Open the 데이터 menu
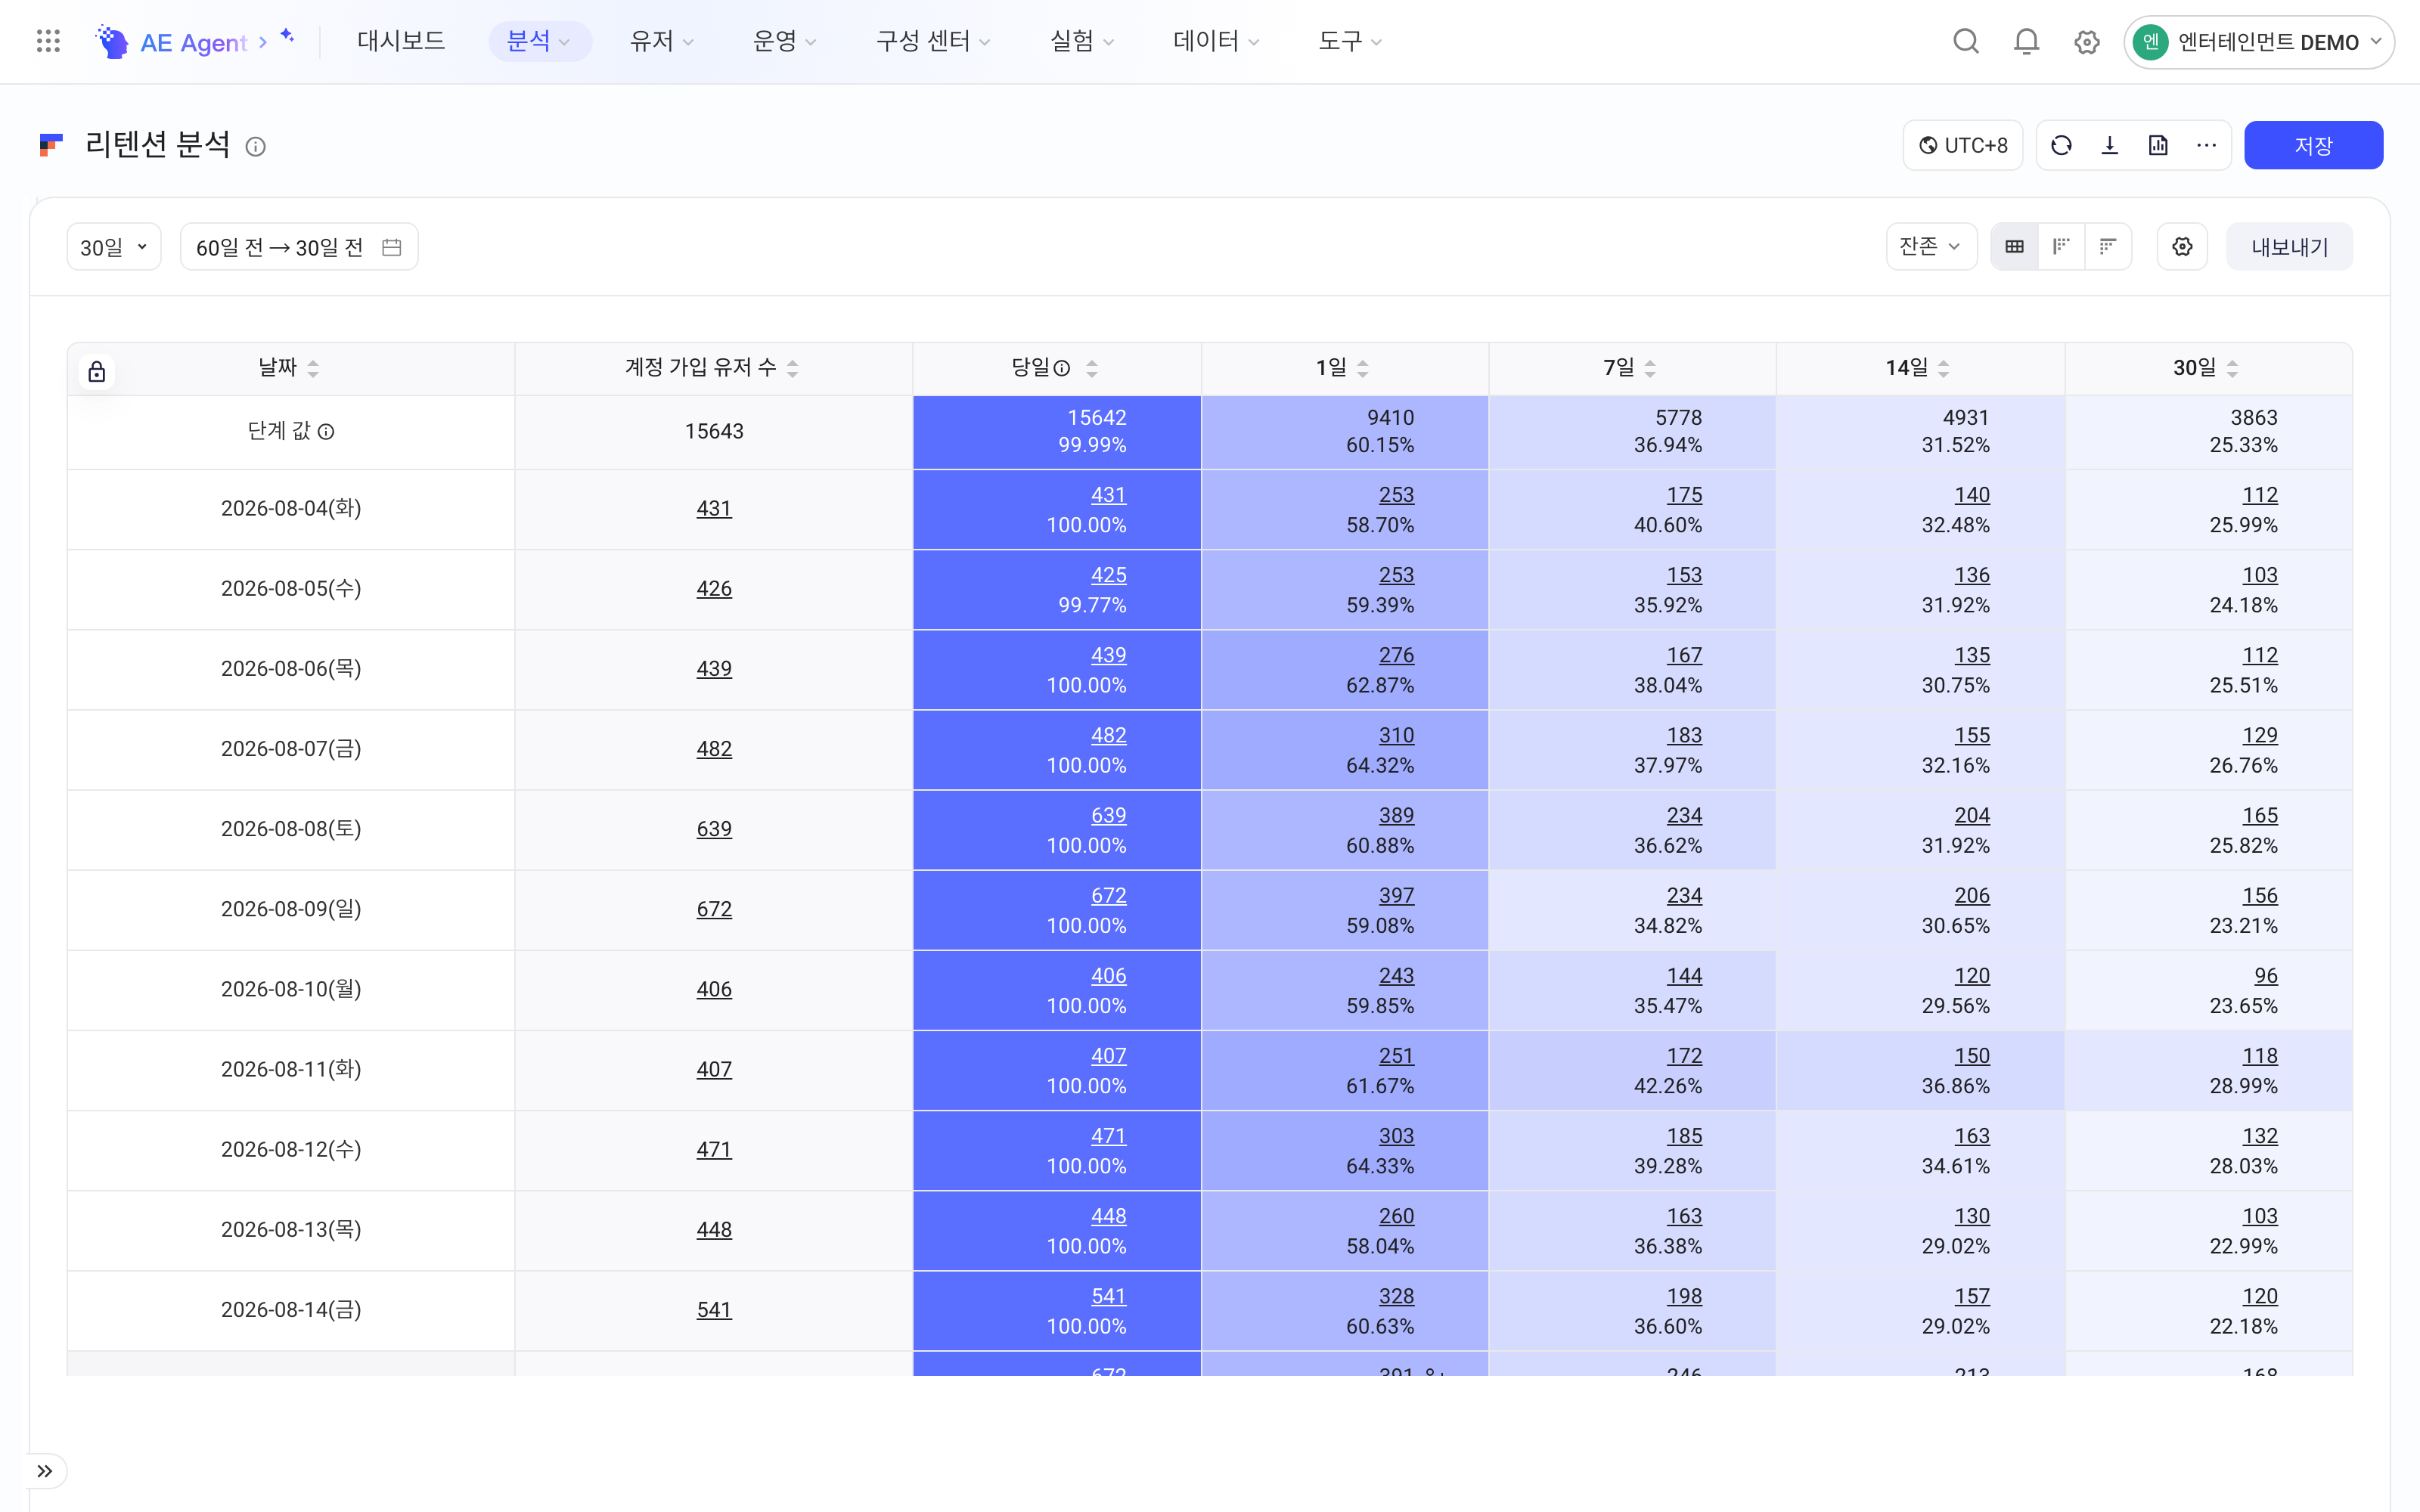This screenshot has width=2420, height=1512. (1216, 41)
